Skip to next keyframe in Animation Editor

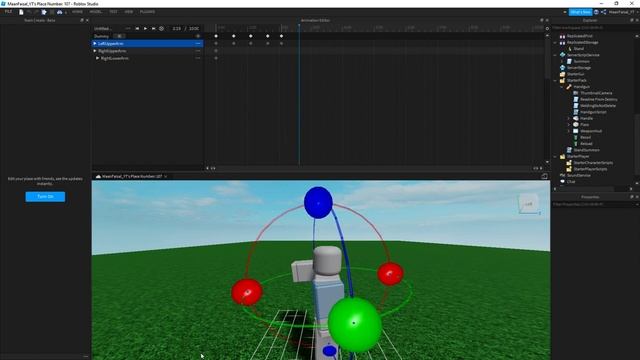pos(153,29)
